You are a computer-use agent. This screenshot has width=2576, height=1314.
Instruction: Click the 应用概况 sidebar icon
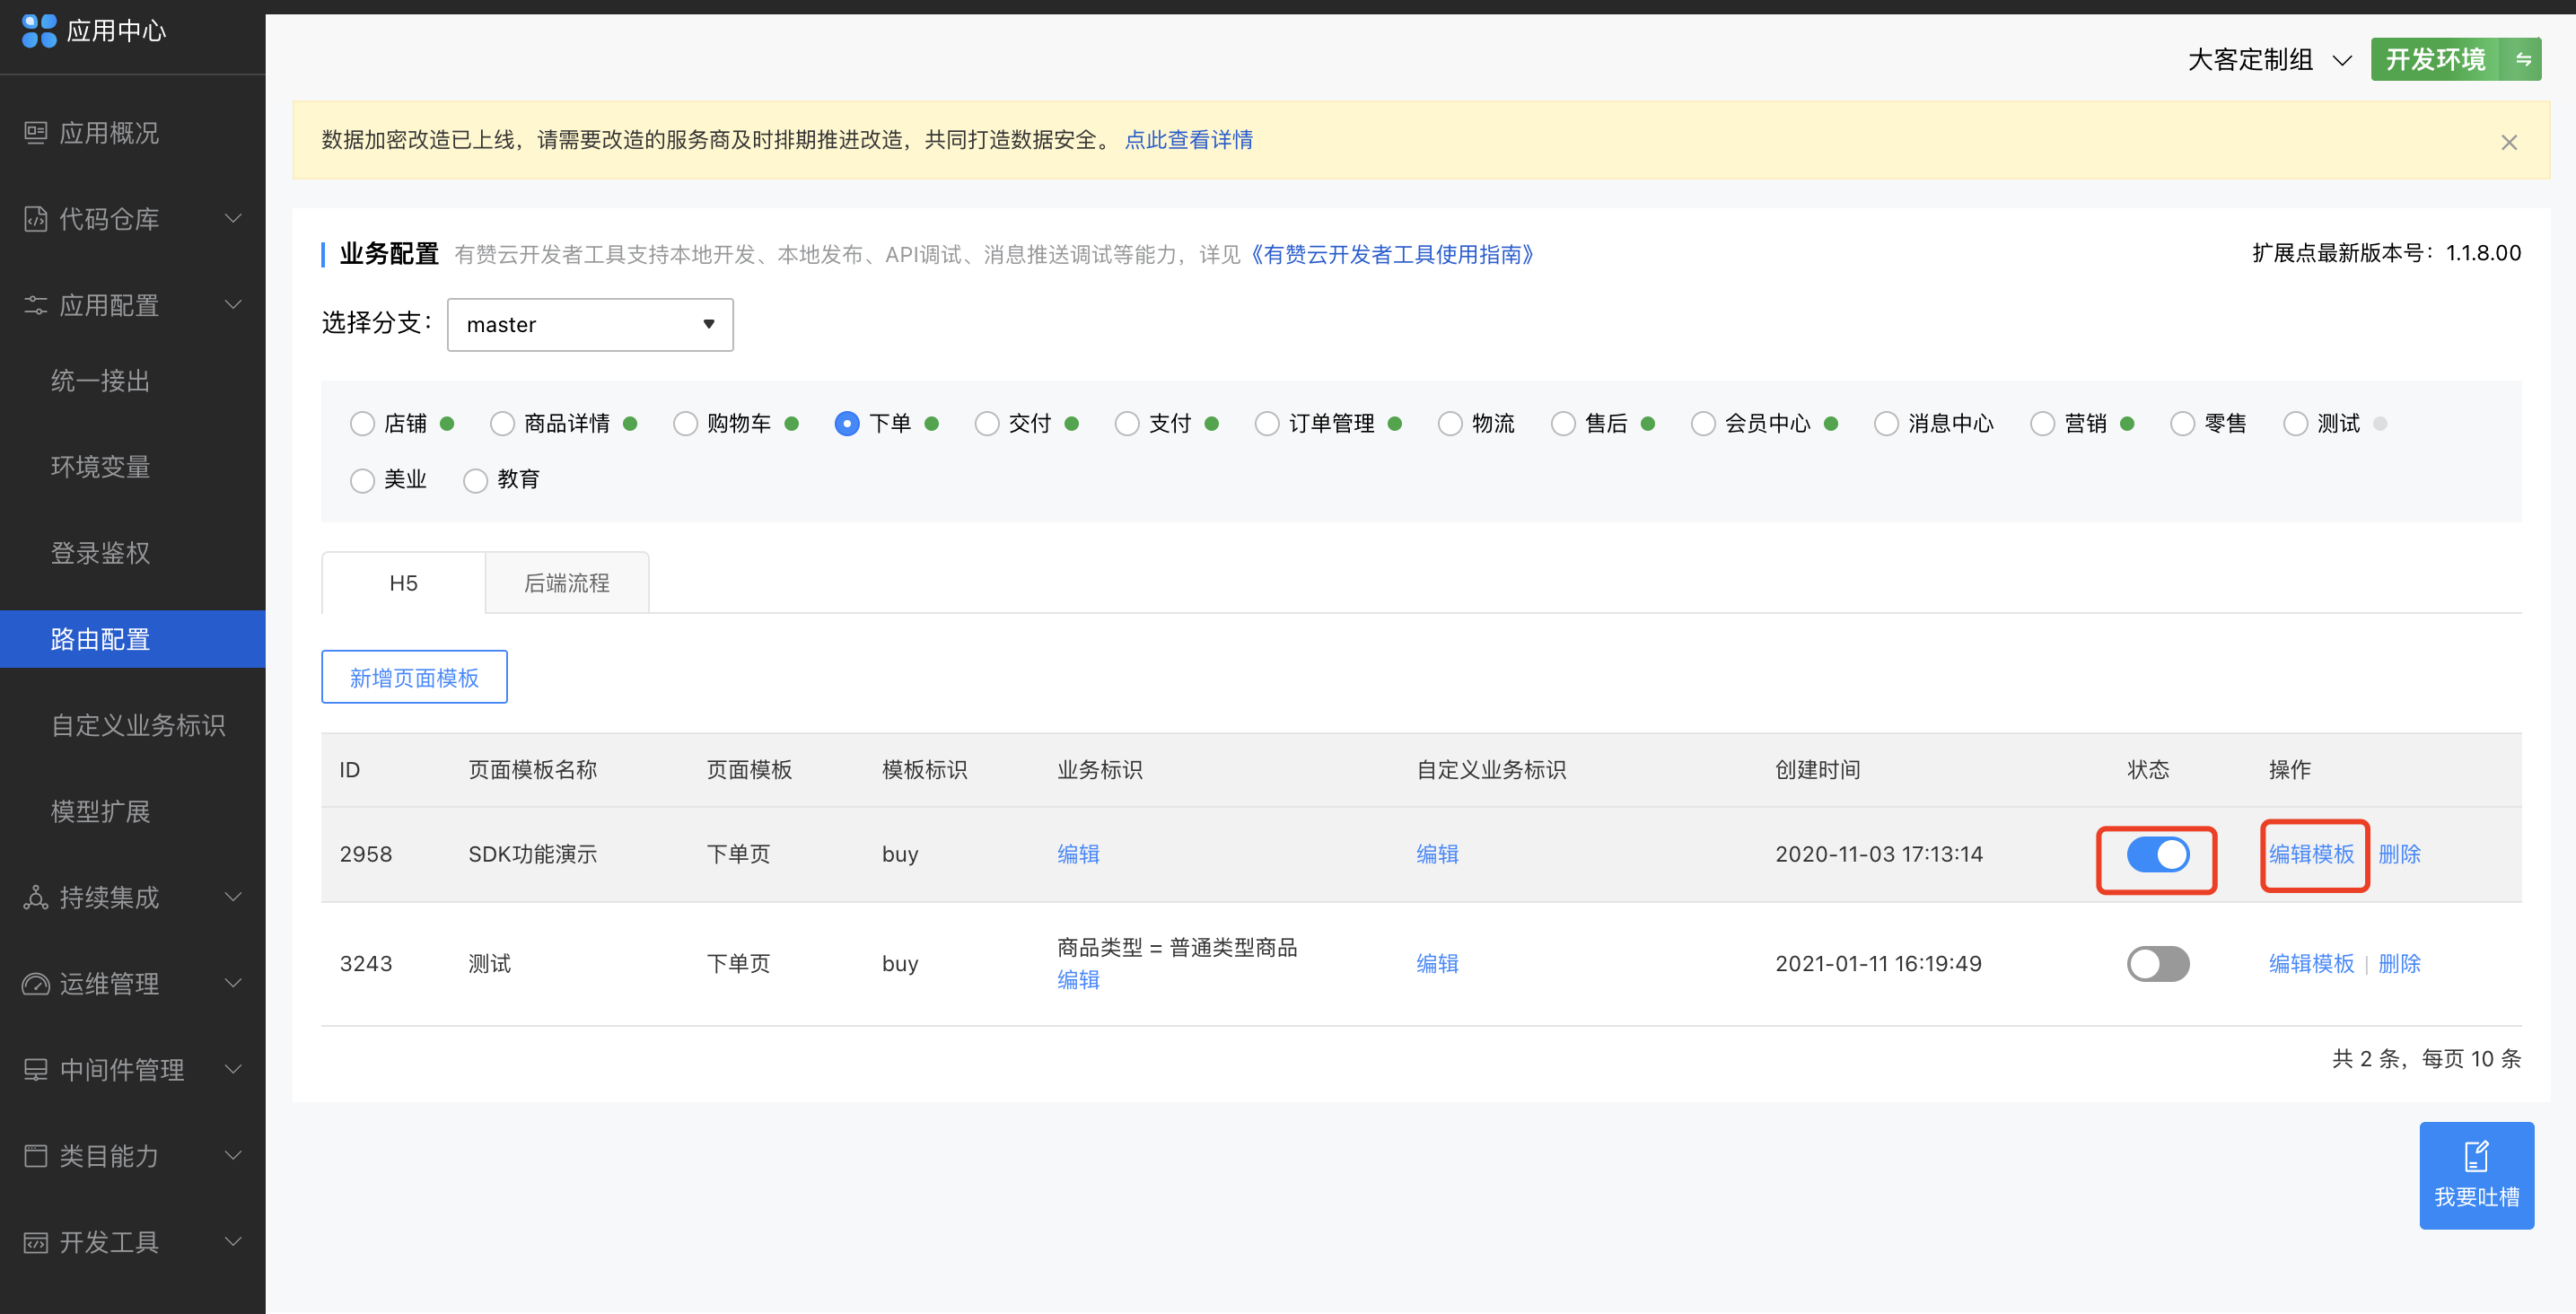36,133
